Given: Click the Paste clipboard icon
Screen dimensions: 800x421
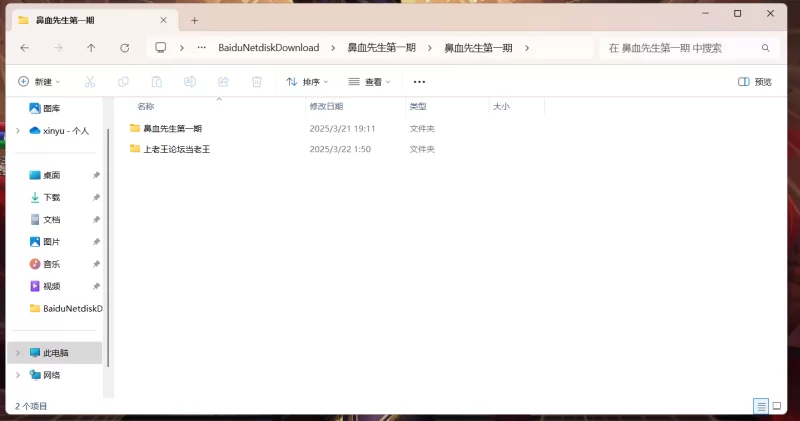Looking at the screenshot, I should 157,82.
